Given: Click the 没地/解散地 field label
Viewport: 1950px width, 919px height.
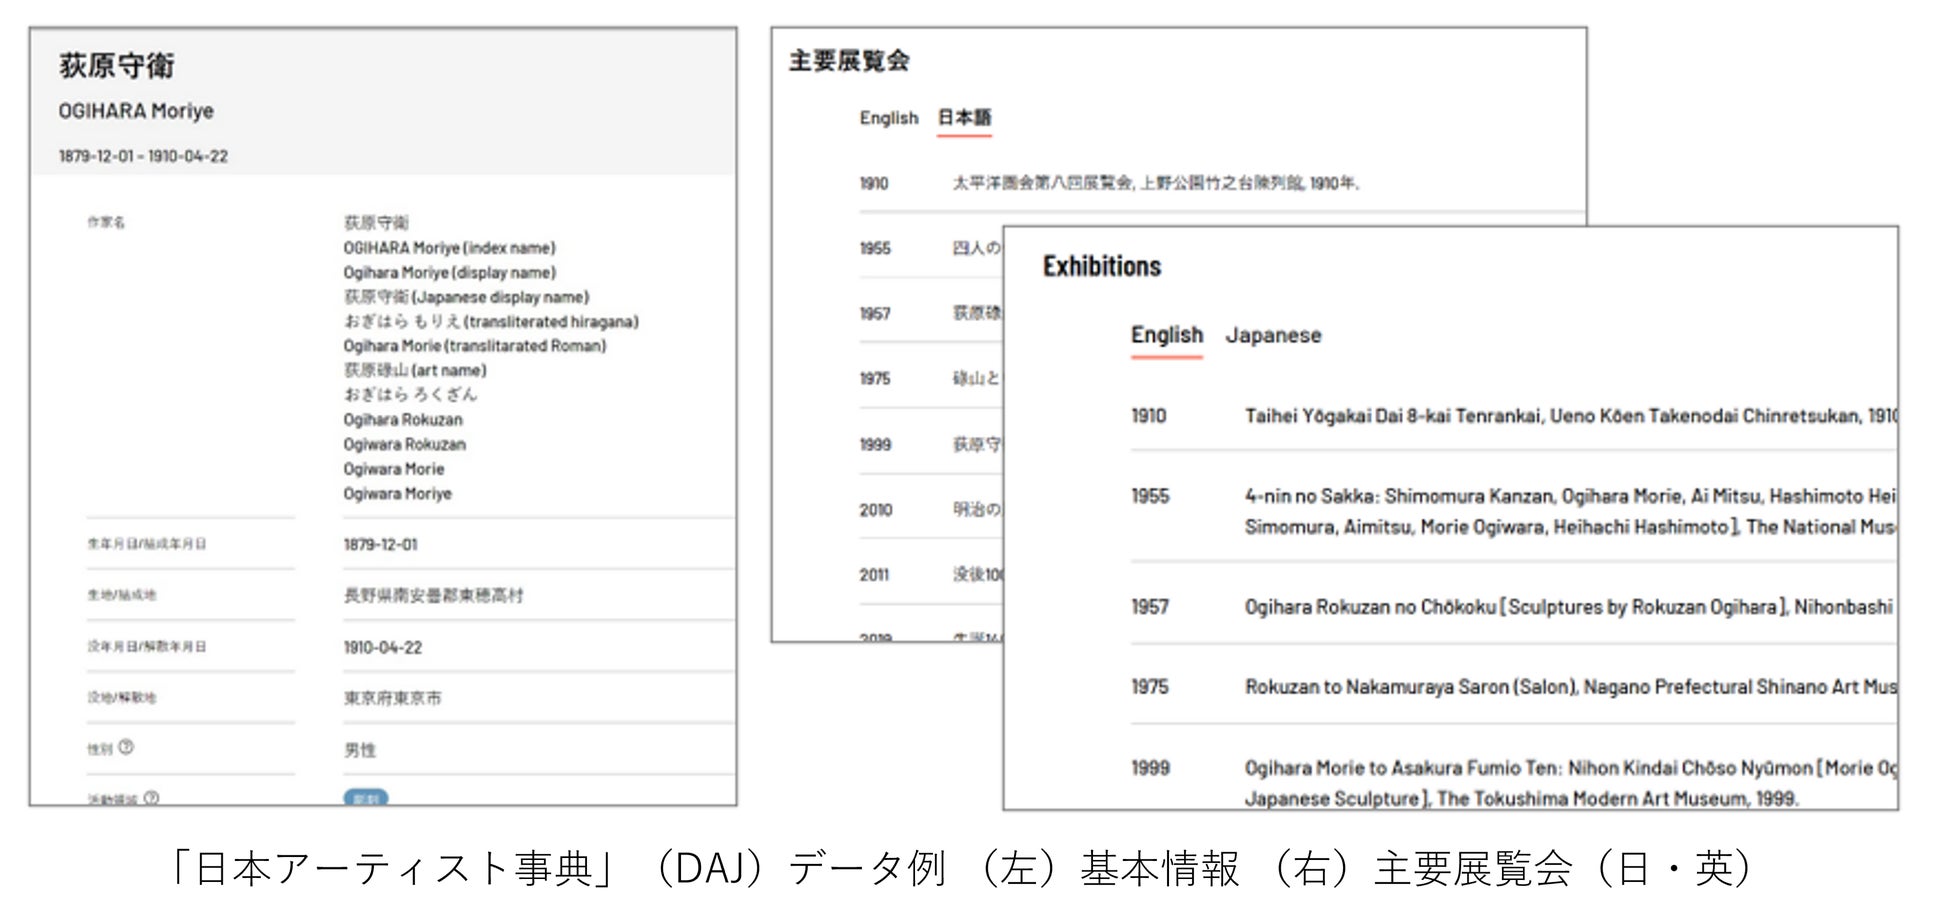Looking at the screenshot, I should tap(121, 698).
